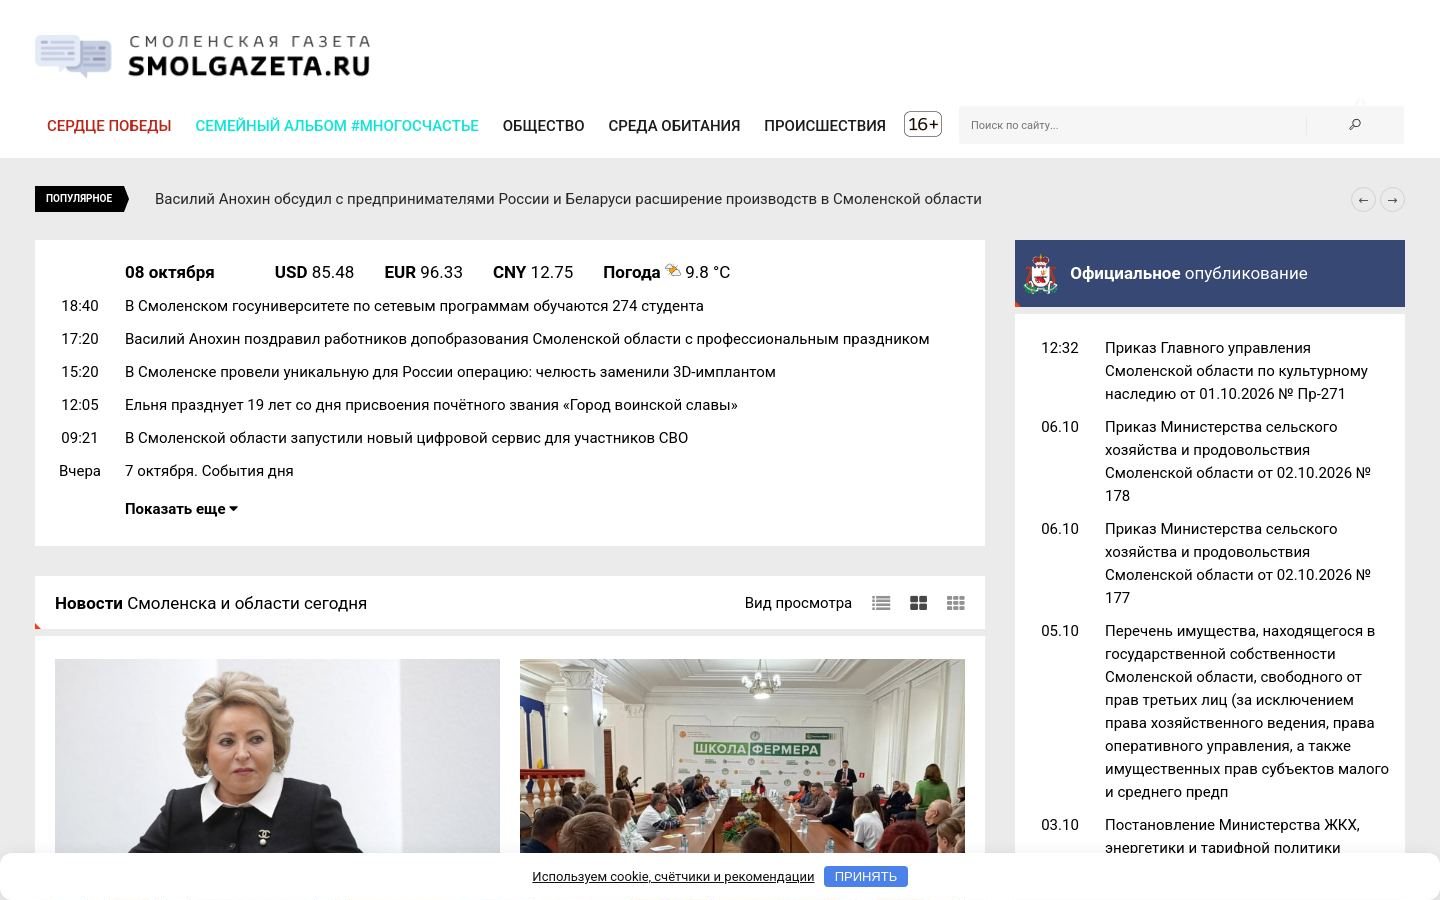This screenshot has width=1440, height=900.
Task: Open popular headline about Василий Анохин and entrepreneurs
Action: [568, 199]
